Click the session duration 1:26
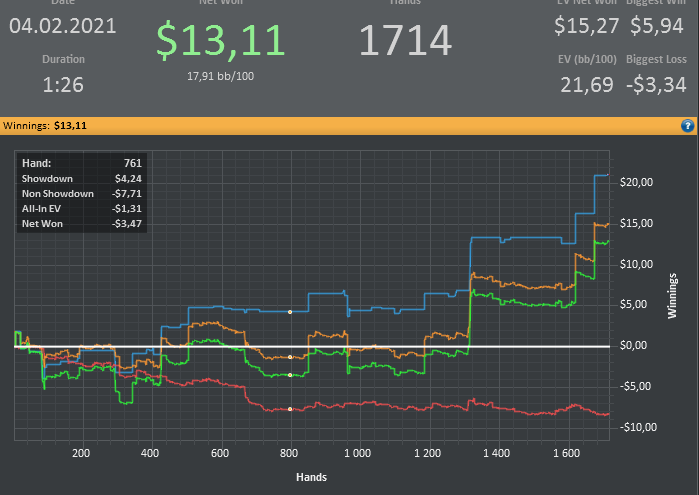 click(63, 85)
